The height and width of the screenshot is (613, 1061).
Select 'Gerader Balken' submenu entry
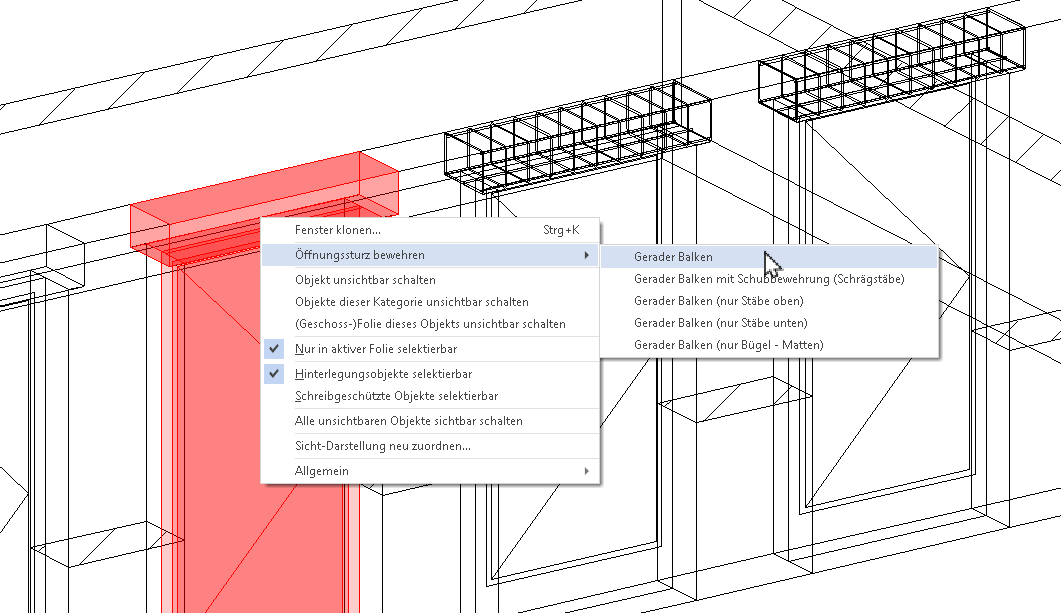(769, 257)
